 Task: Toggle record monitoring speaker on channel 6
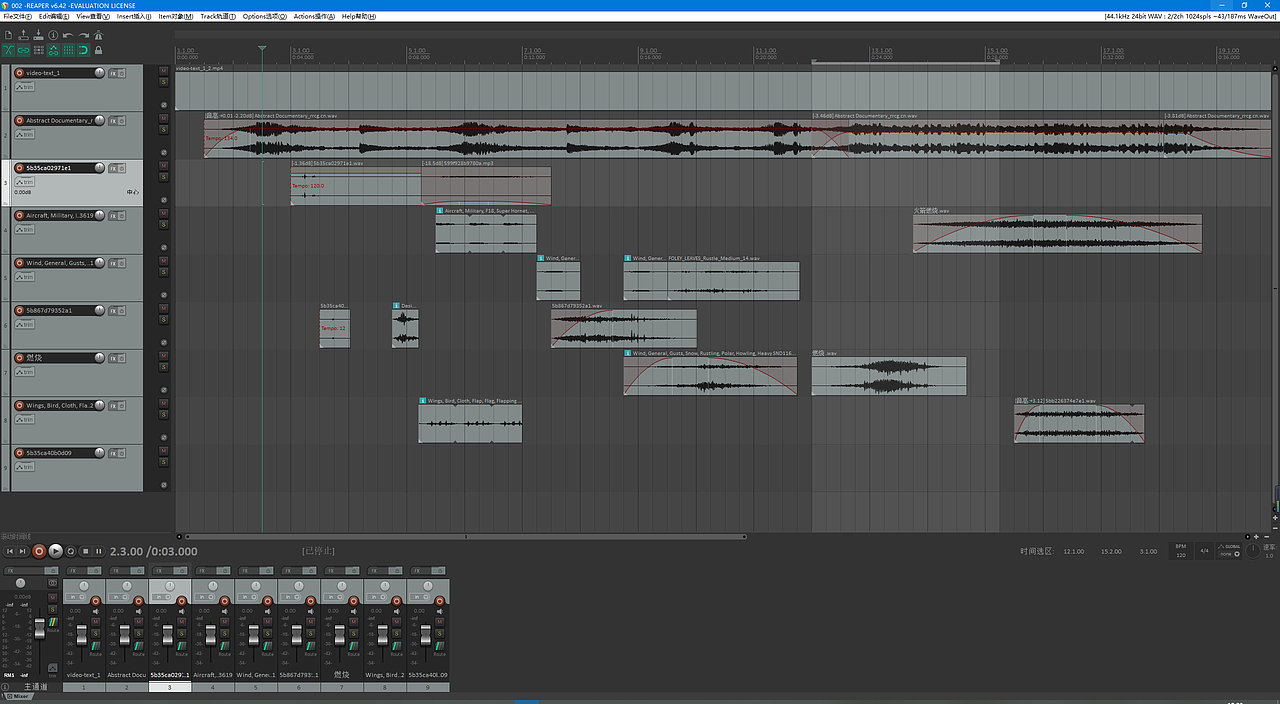click(x=311, y=611)
